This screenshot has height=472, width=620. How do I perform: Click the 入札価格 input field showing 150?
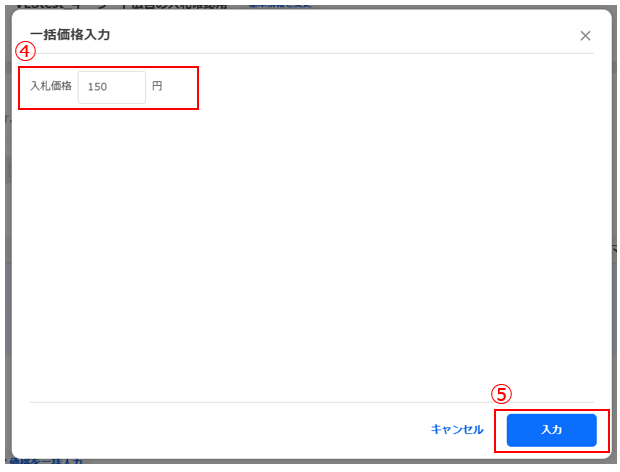coord(112,87)
